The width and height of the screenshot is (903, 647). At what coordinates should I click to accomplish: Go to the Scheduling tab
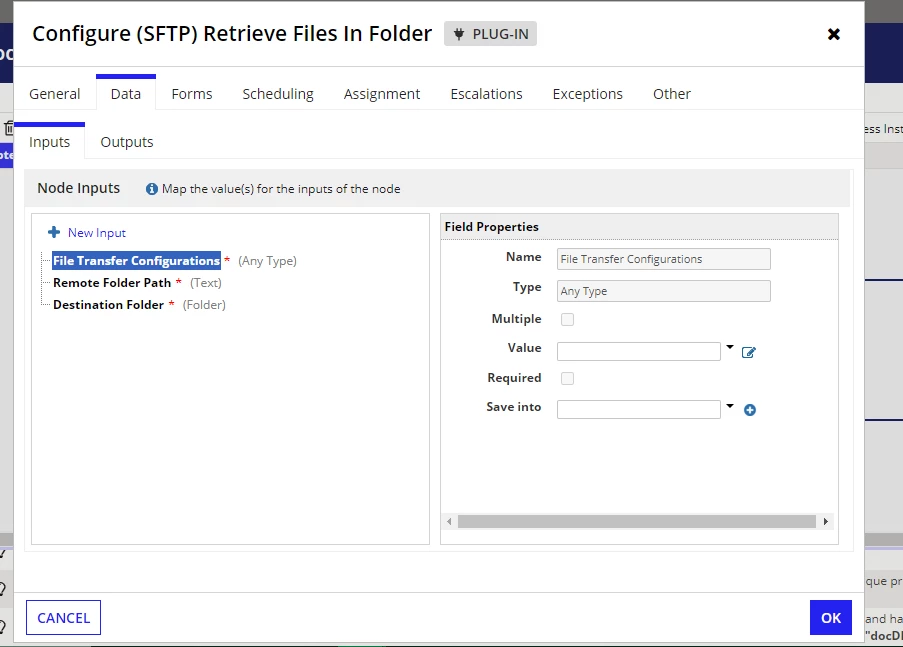278,94
